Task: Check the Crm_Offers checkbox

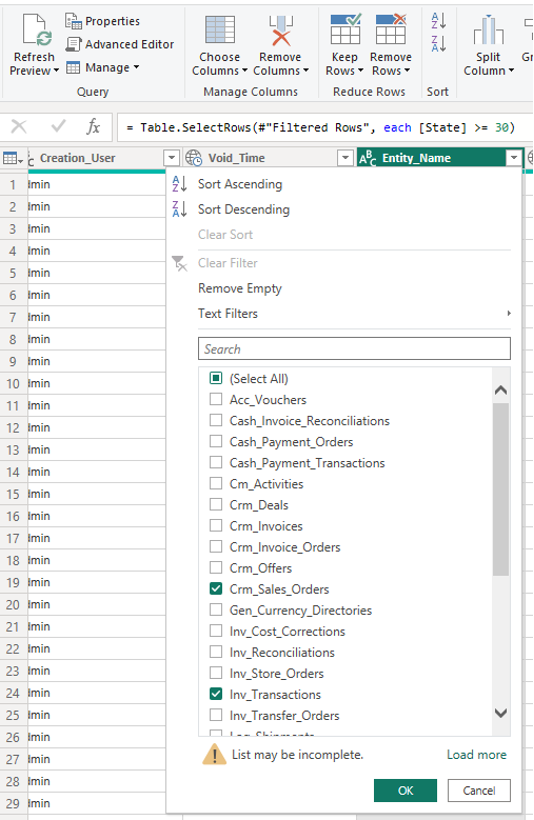Action: 215,567
